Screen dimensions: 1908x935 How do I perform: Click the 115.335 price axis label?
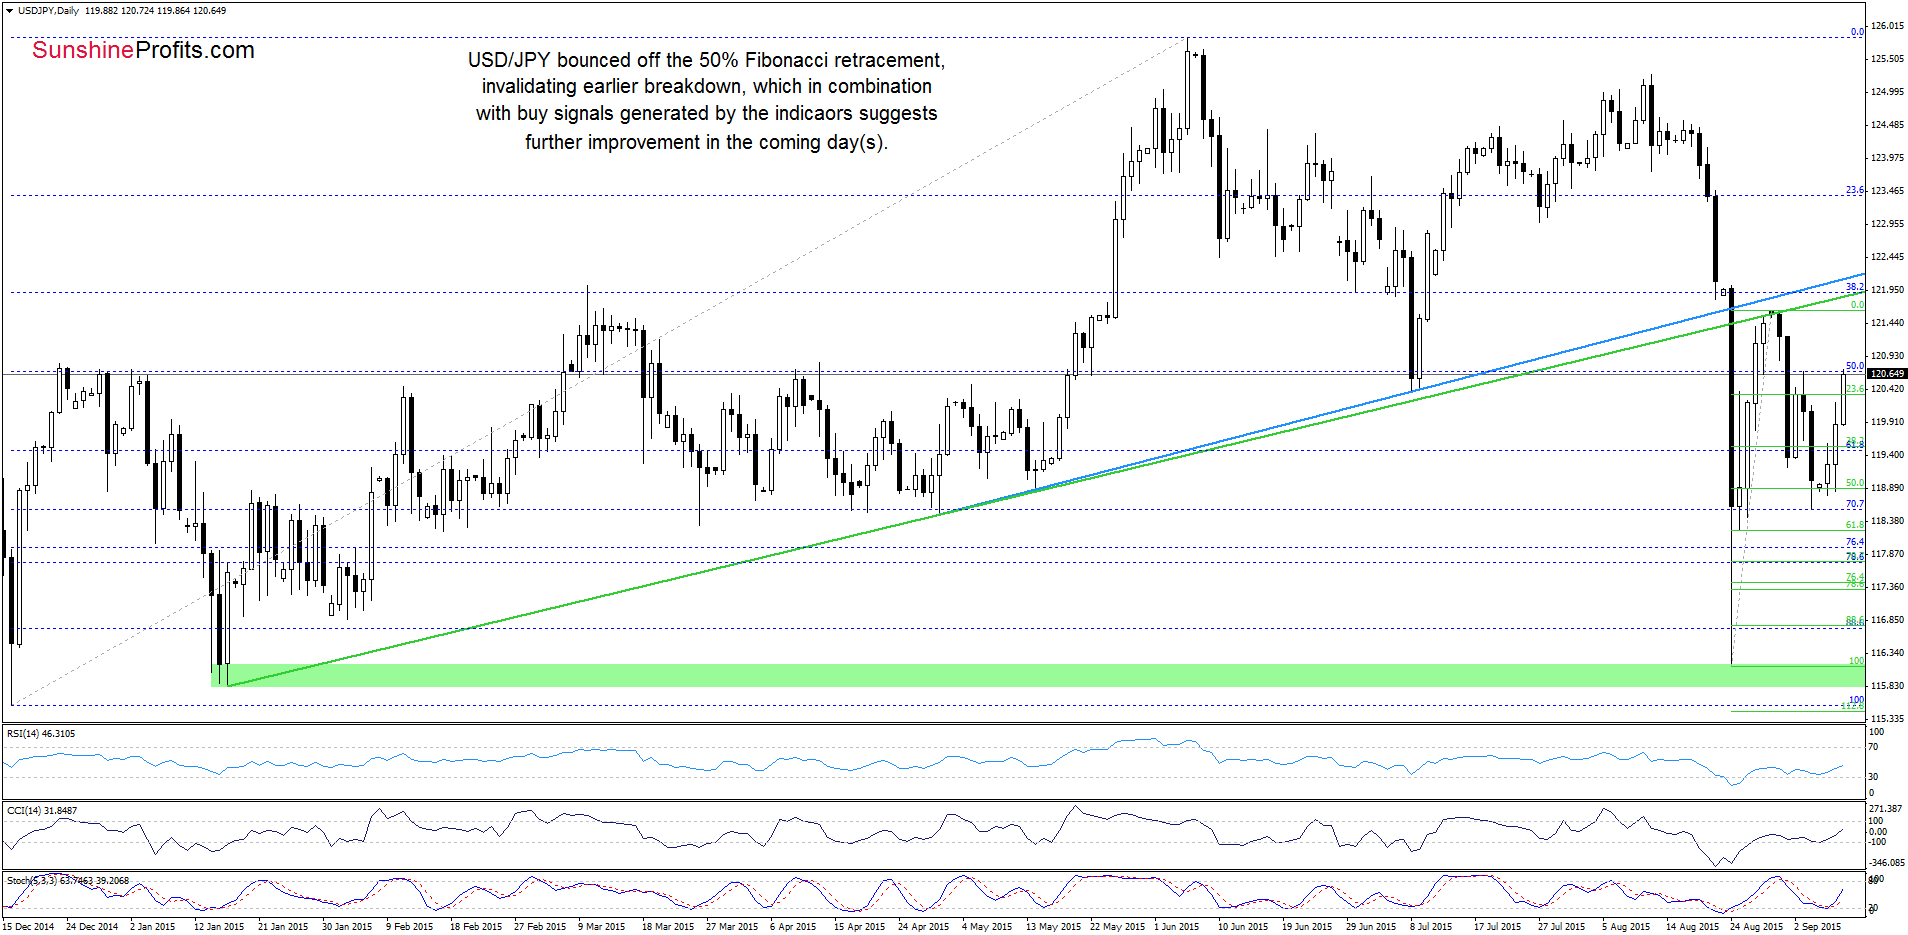[1886, 719]
